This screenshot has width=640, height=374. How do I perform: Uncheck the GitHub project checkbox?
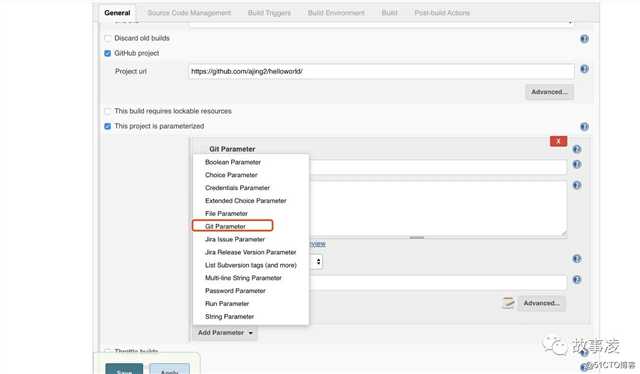(x=108, y=53)
